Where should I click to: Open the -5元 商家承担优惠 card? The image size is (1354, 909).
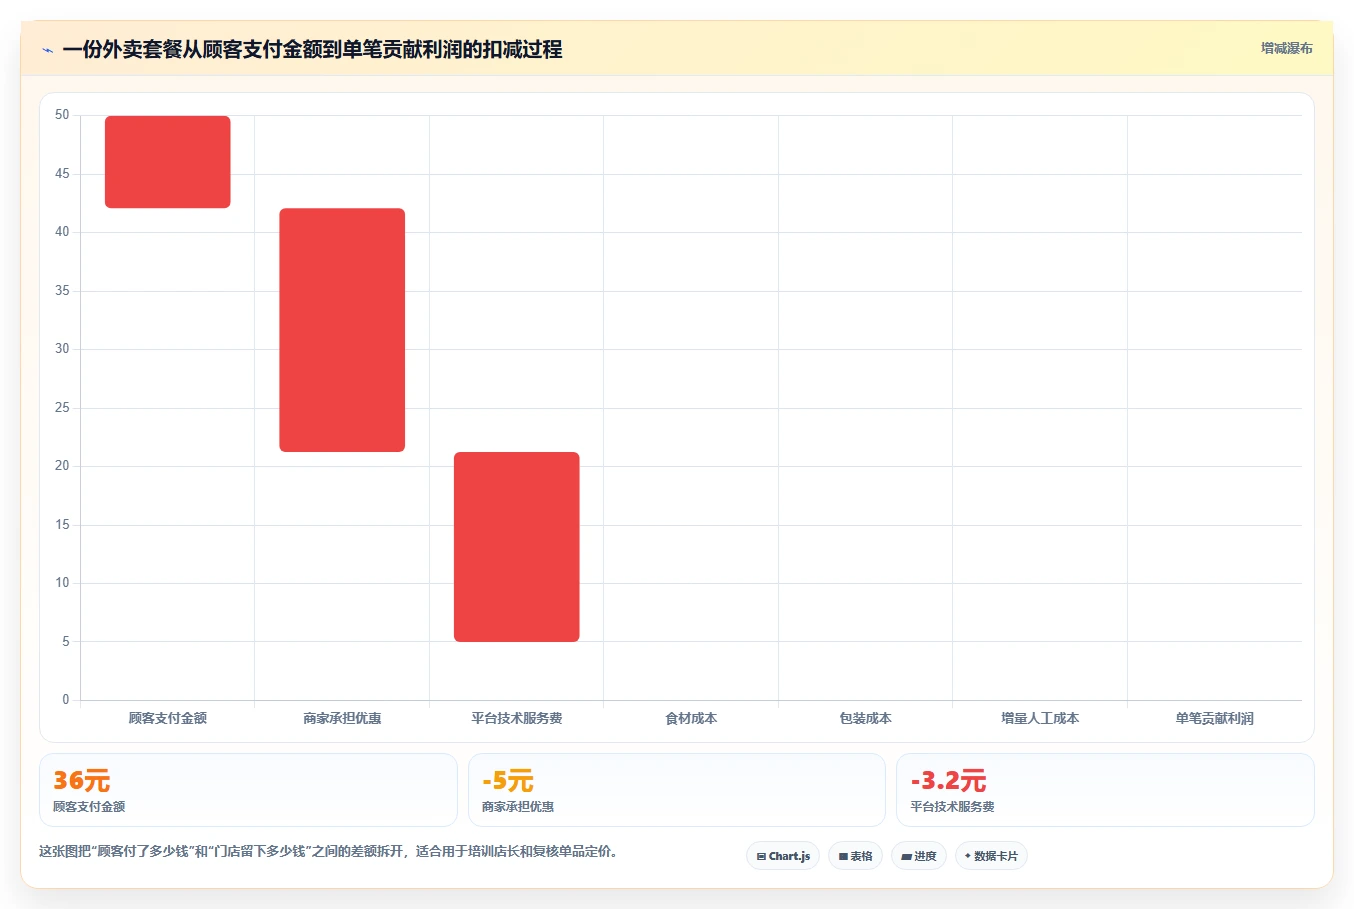[677, 790]
